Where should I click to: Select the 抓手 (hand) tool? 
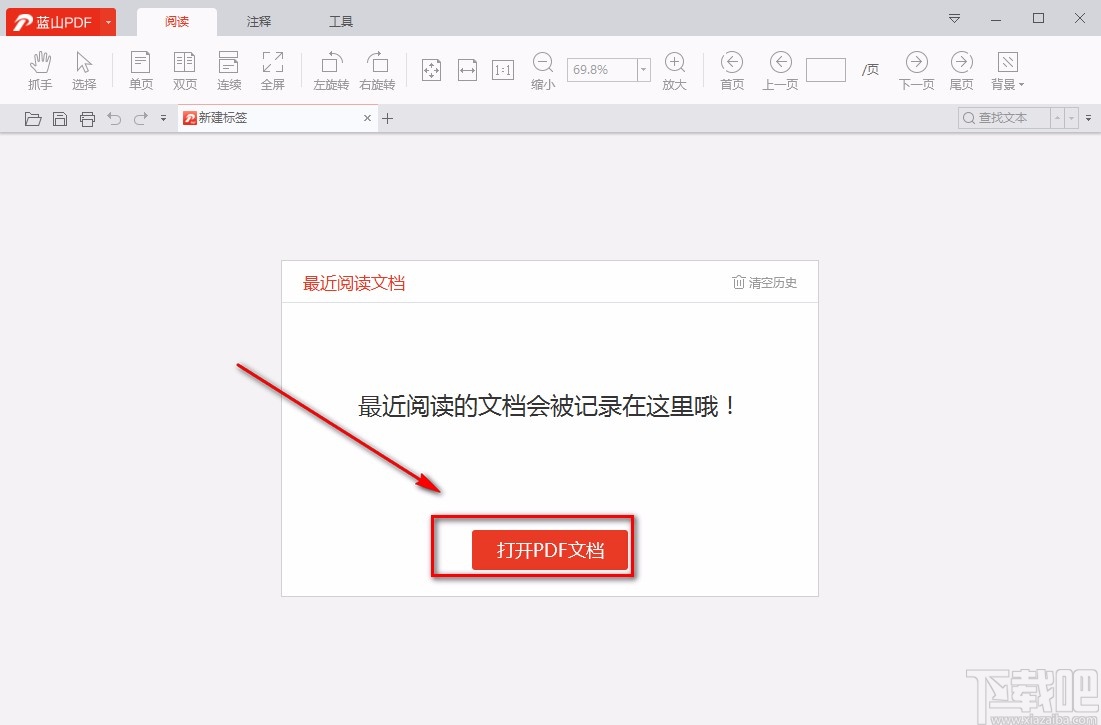40,69
